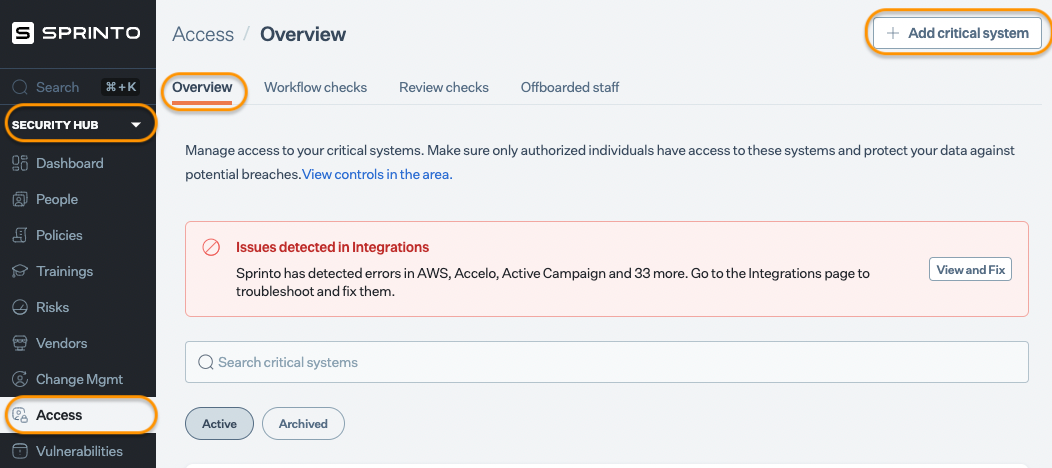
Task: Click the search magnifier icon in sidebar
Action: (20, 87)
